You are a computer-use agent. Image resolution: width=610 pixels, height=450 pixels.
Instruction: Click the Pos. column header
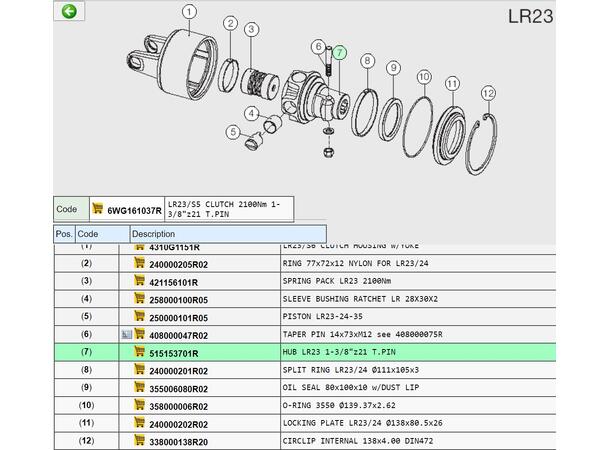(x=63, y=234)
